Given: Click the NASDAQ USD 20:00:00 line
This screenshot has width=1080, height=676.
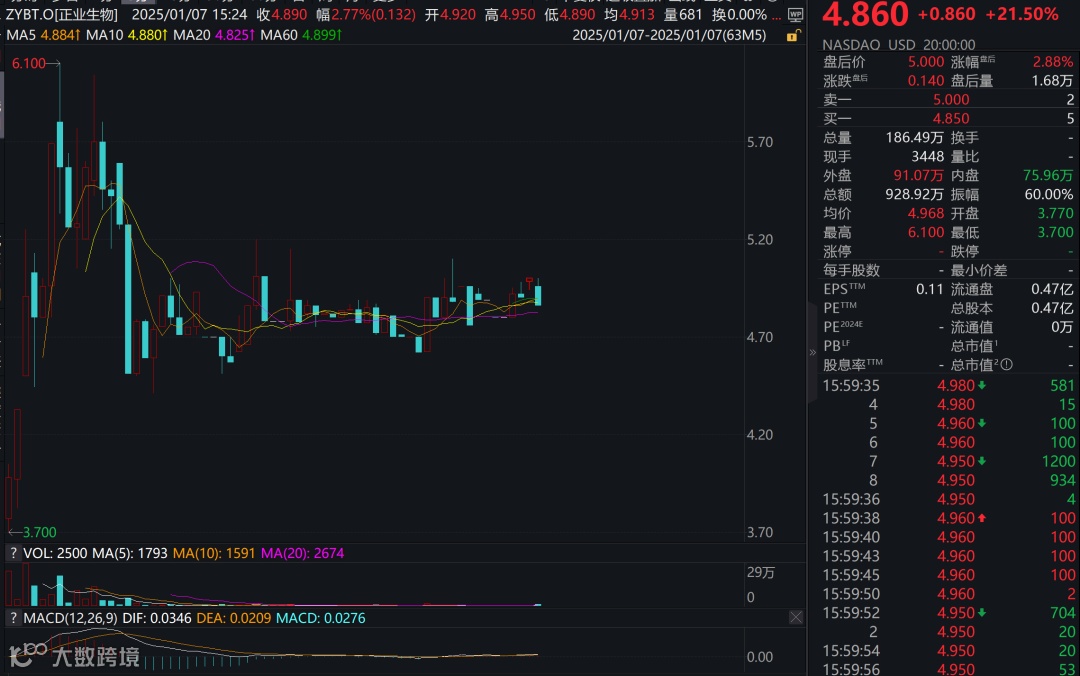Looking at the screenshot, I should (x=898, y=45).
